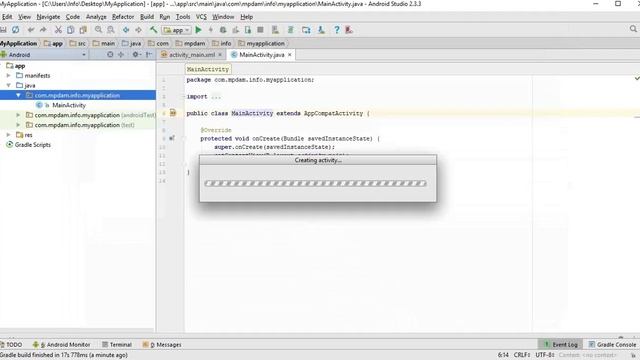Viewport: 640px width, 360px height.
Task: Click the src breadcrumb folder
Action: click(78, 43)
